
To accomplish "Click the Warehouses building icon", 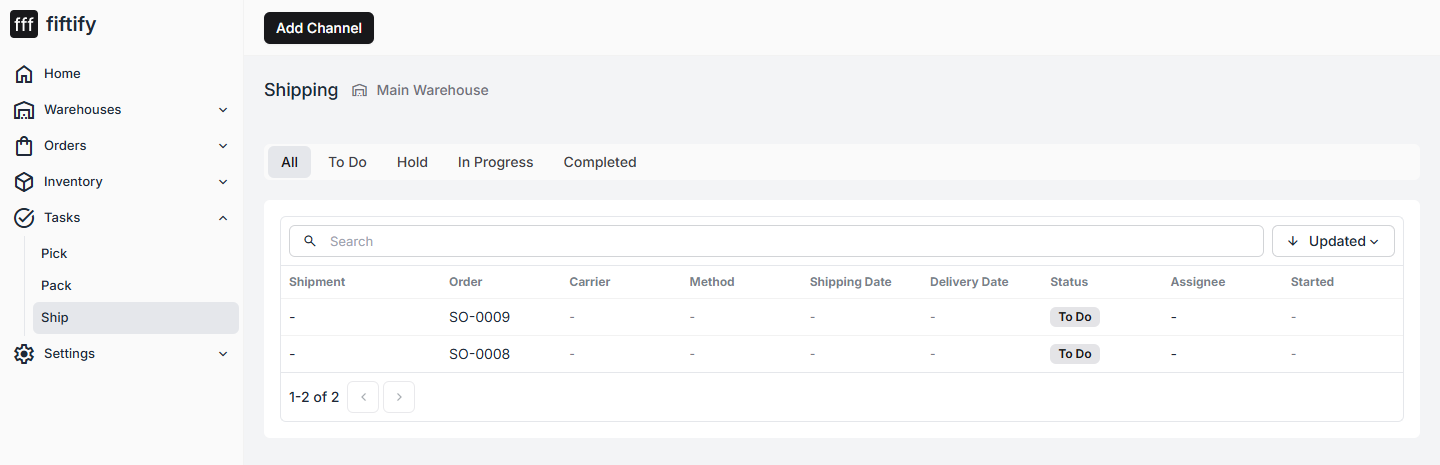I will tap(24, 110).
